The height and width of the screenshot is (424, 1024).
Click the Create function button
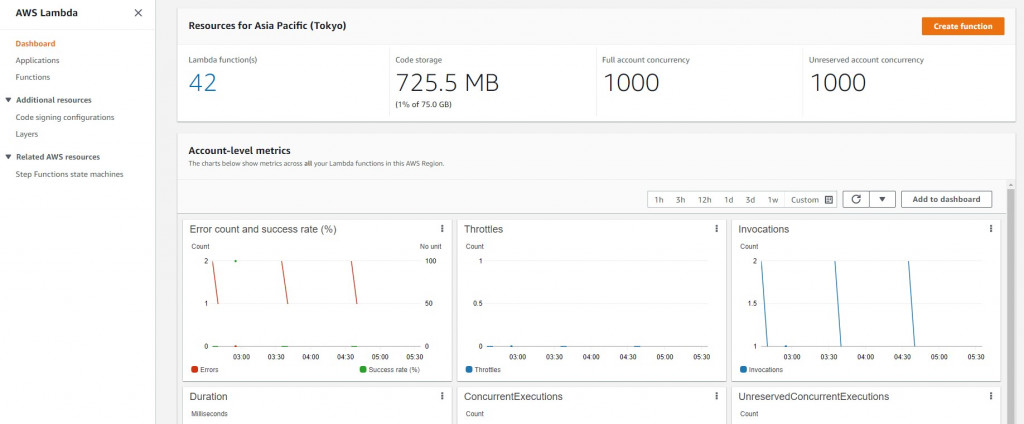(962, 26)
